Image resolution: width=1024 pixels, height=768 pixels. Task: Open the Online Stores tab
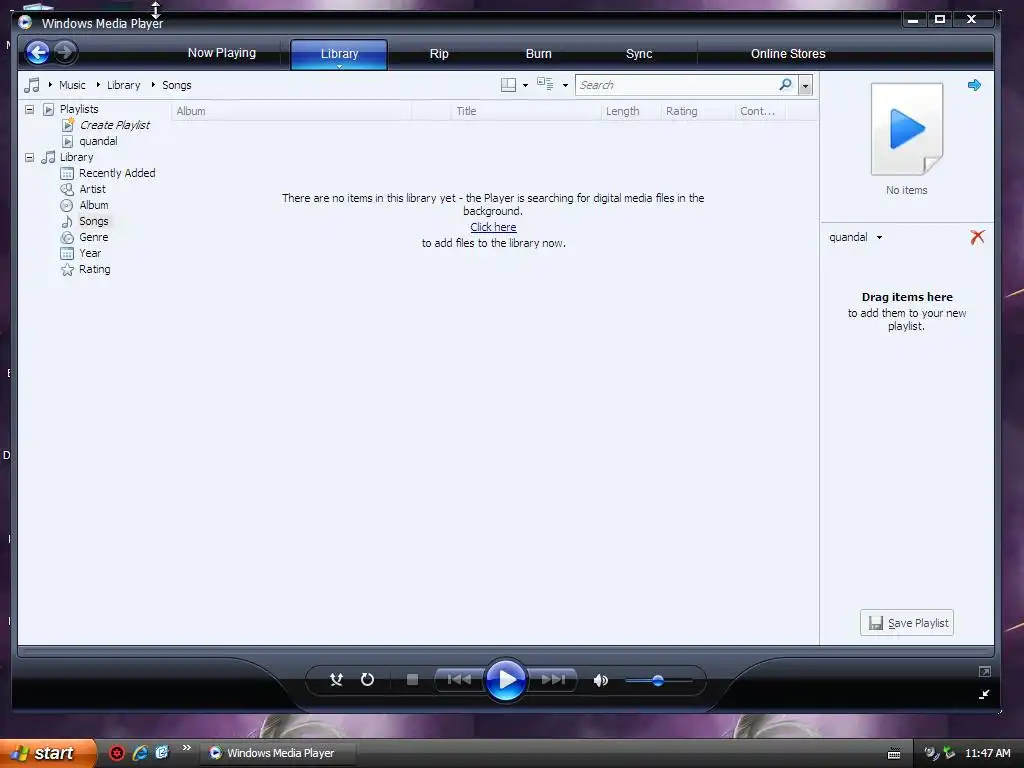pyautogui.click(x=788, y=54)
